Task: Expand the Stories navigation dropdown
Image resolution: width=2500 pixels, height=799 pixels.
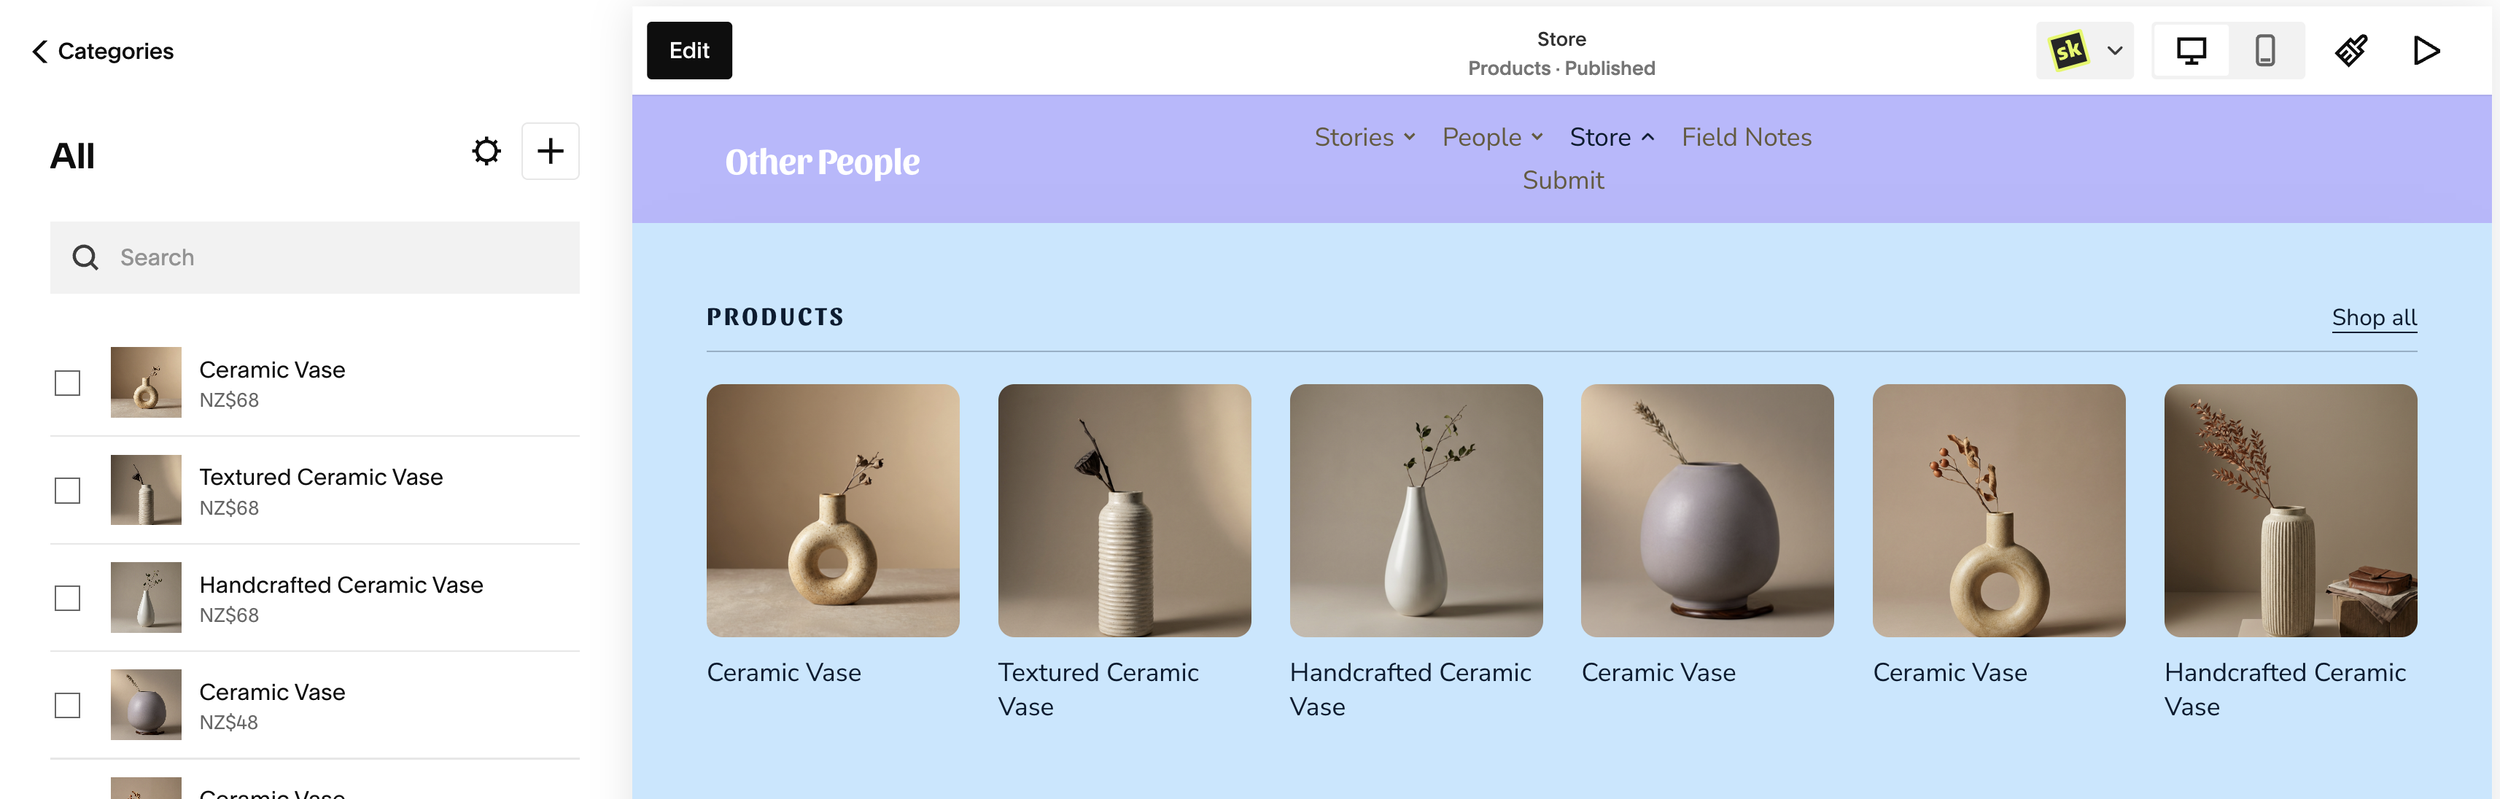Action: coord(1365,137)
